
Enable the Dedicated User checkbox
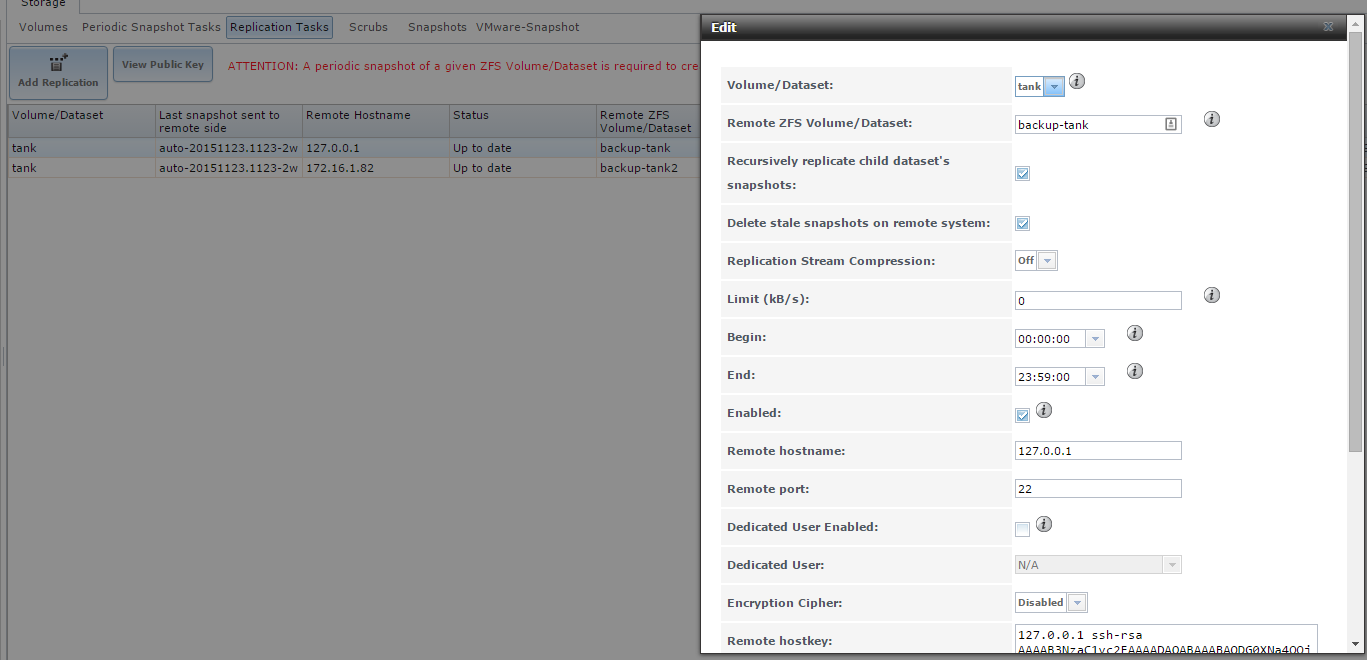tap(1022, 530)
